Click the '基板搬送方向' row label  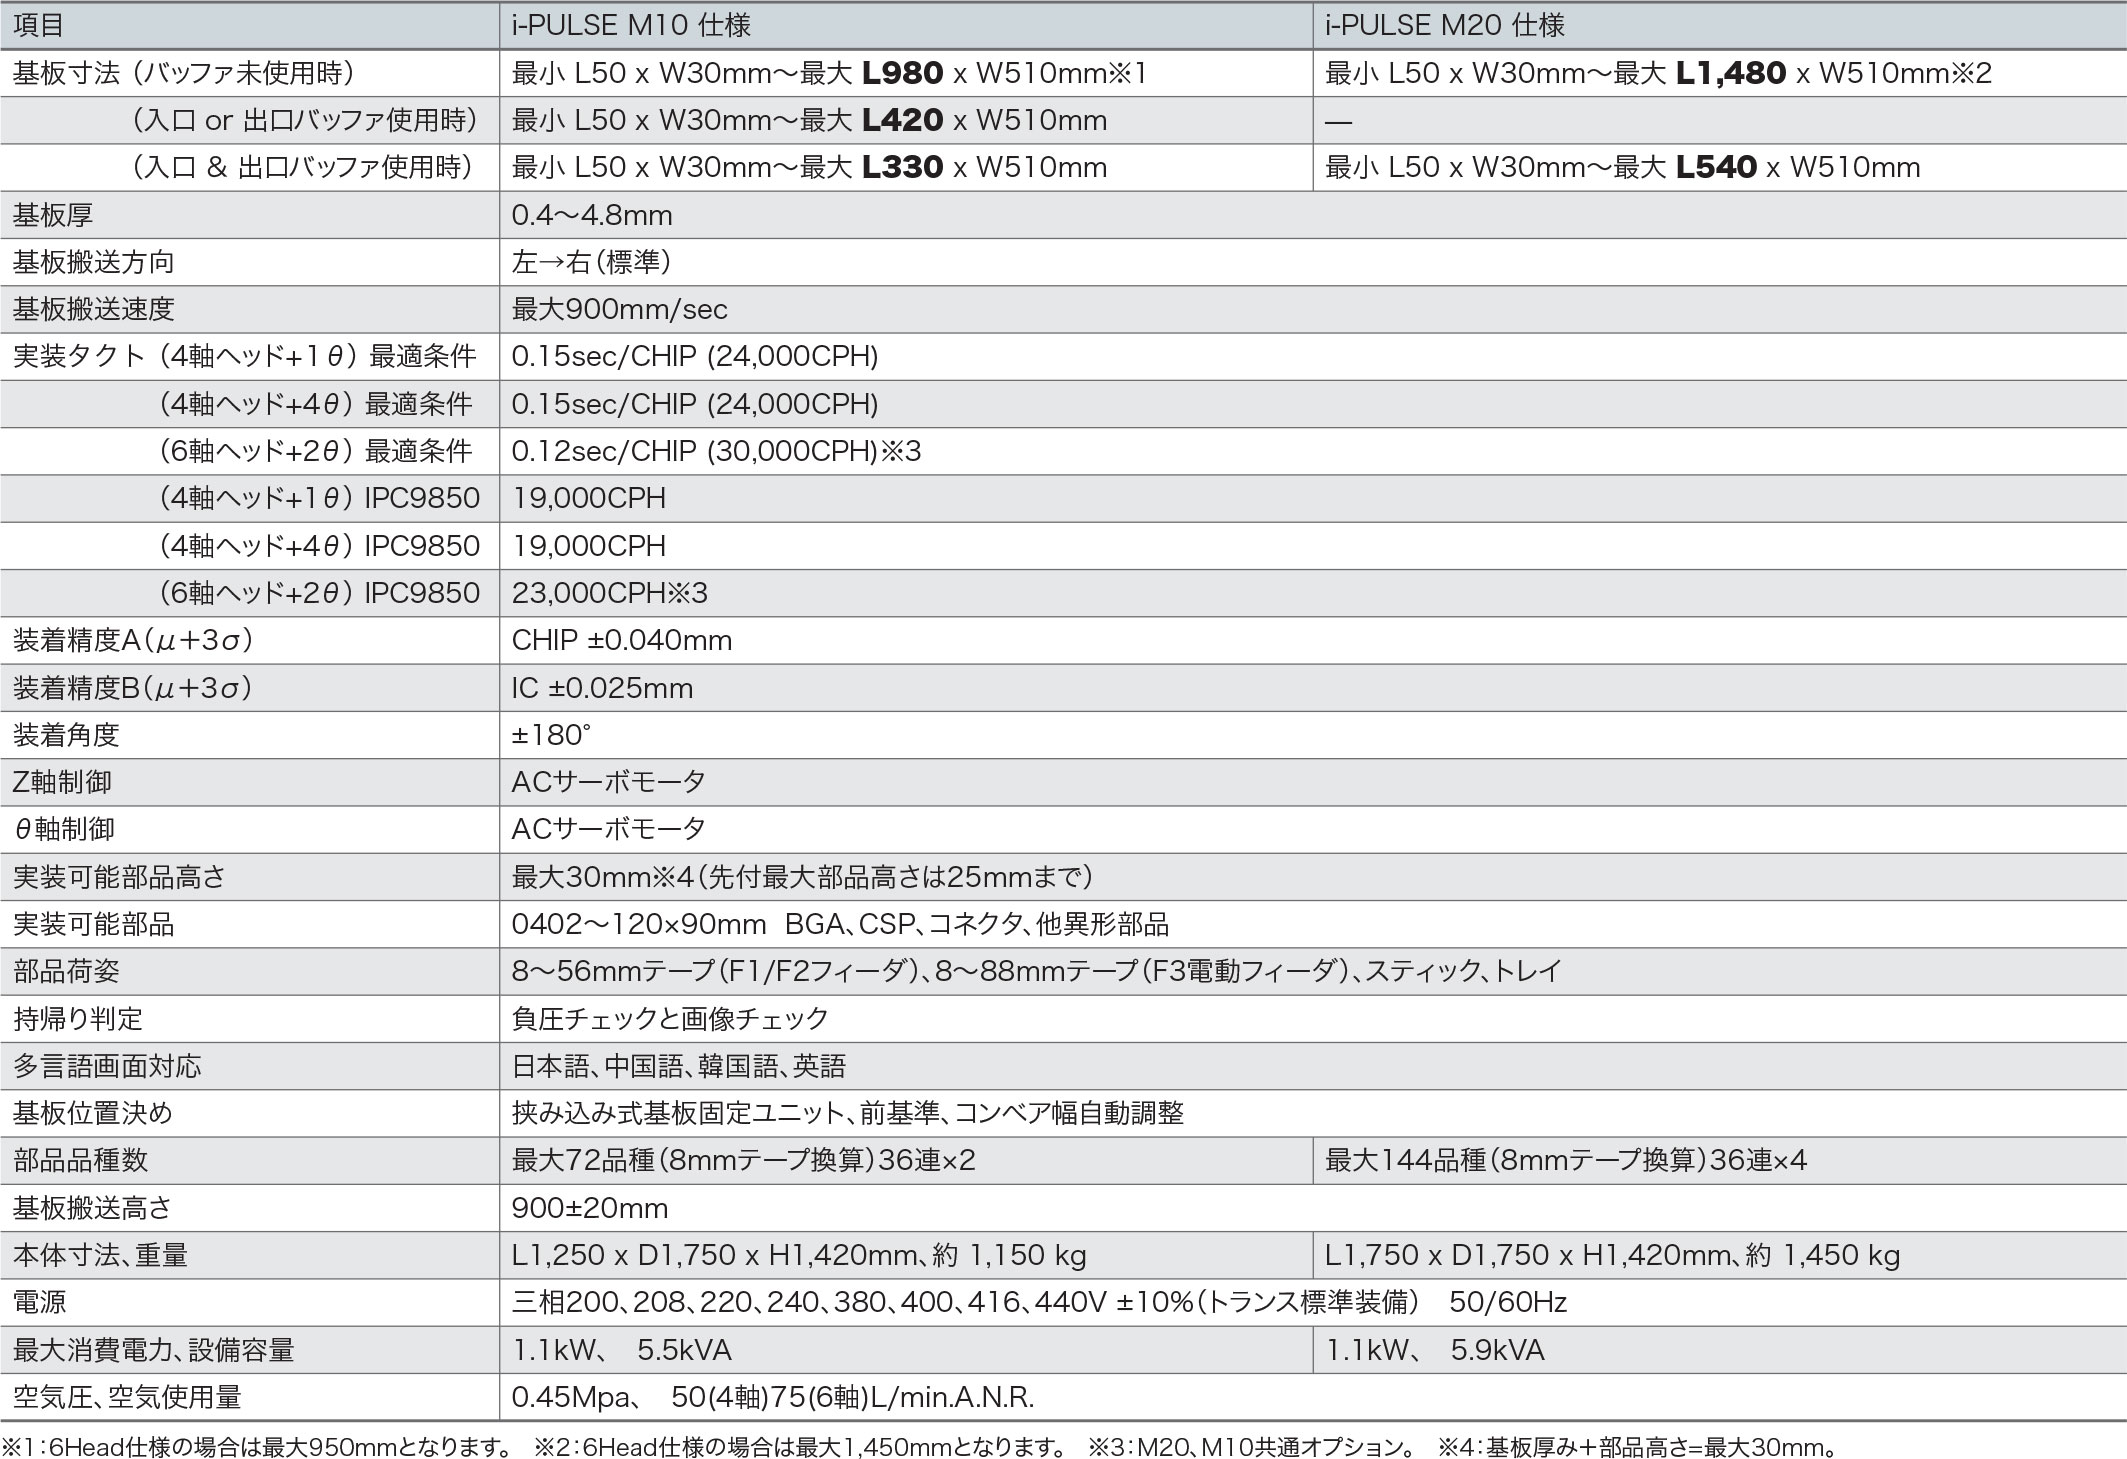click(93, 262)
